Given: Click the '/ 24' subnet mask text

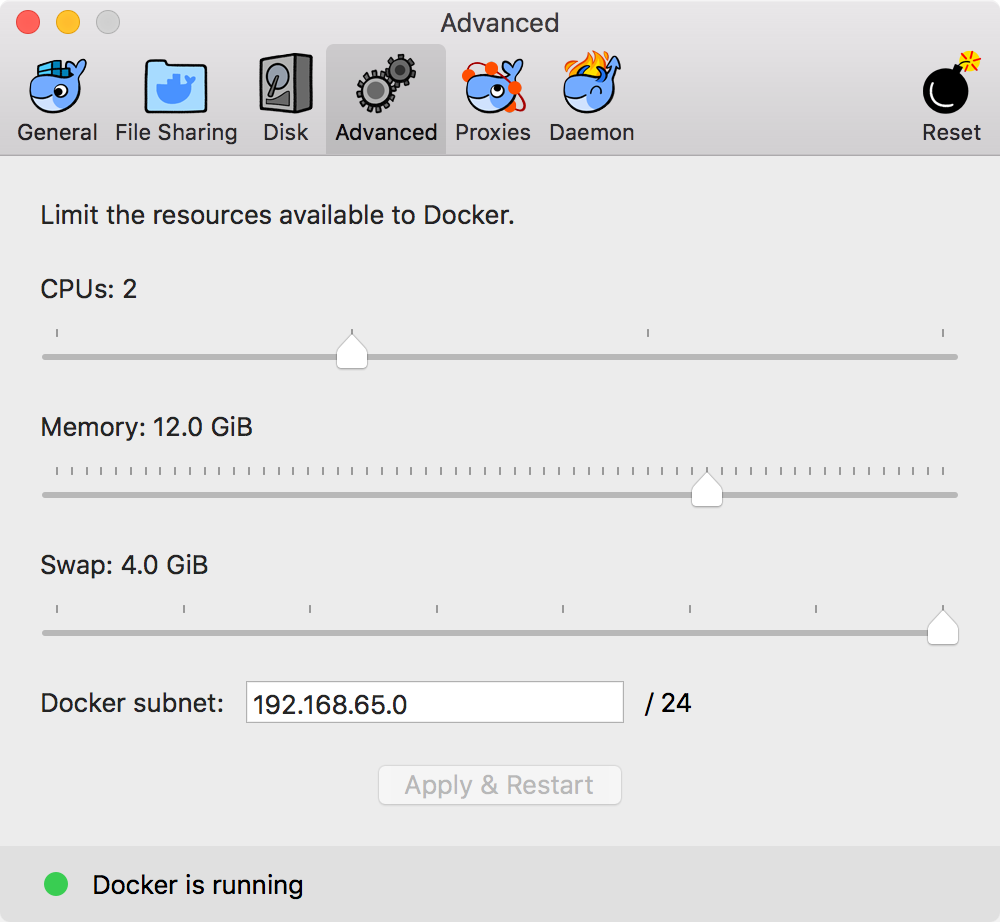Looking at the screenshot, I should [668, 703].
